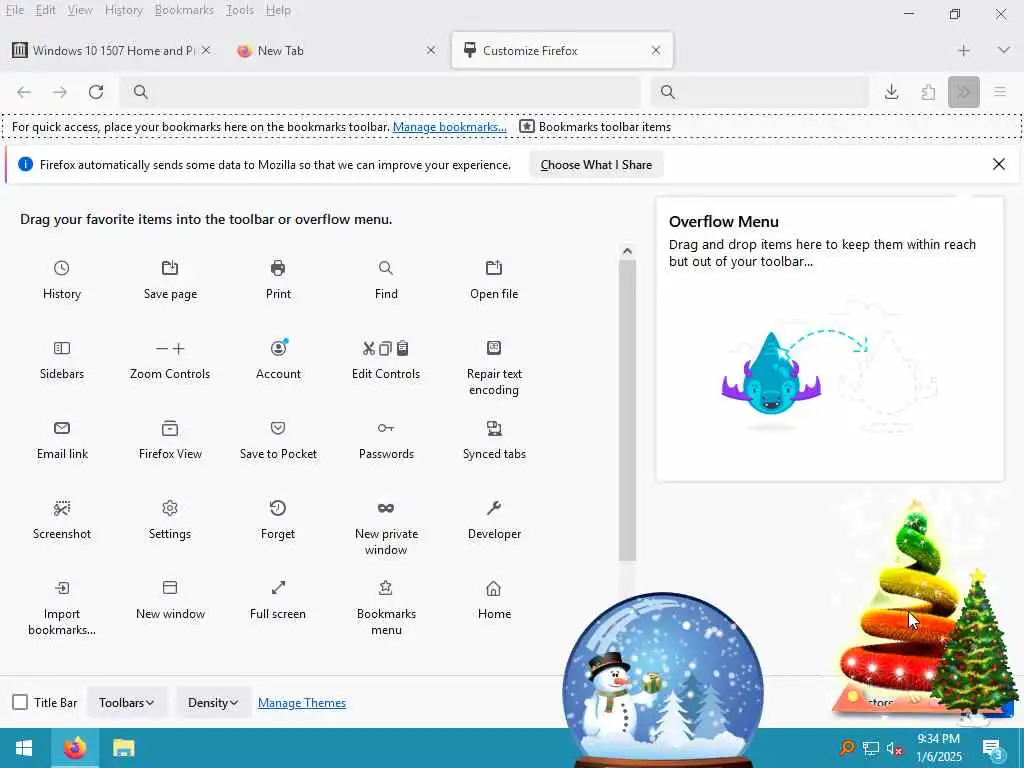Viewport: 1024px width, 768px height.
Task: Select the Edit Controls item
Action: (x=386, y=360)
